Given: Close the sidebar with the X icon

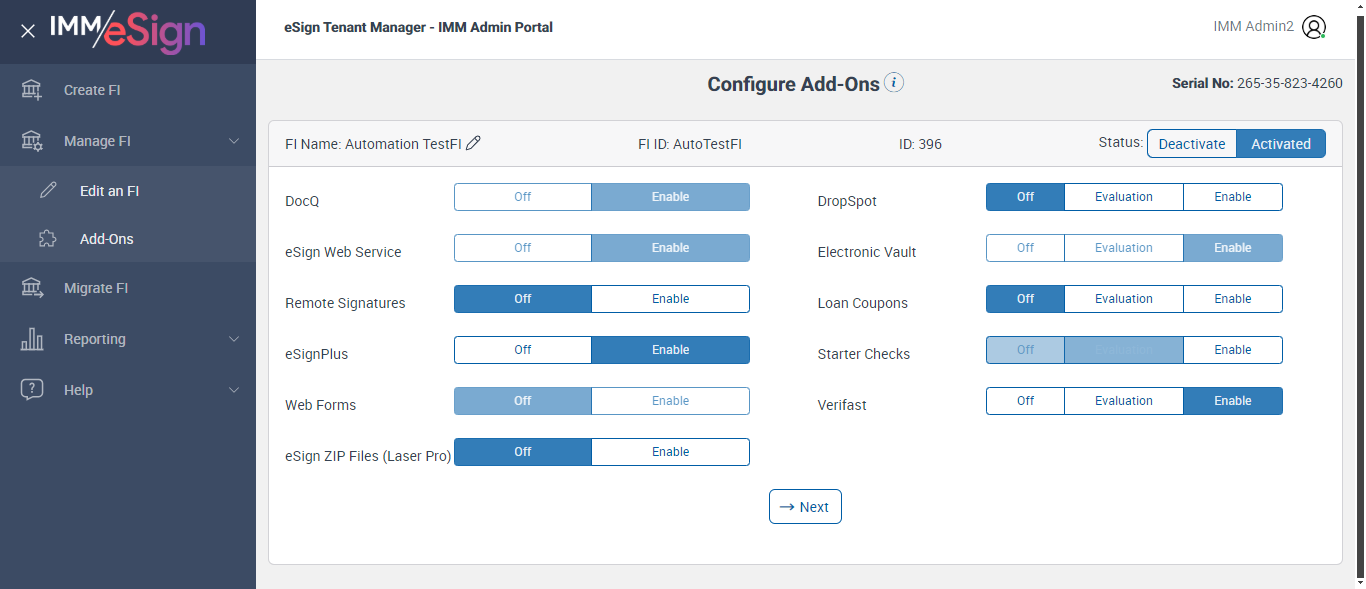Looking at the screenshot, I should (x=28, y=31).
